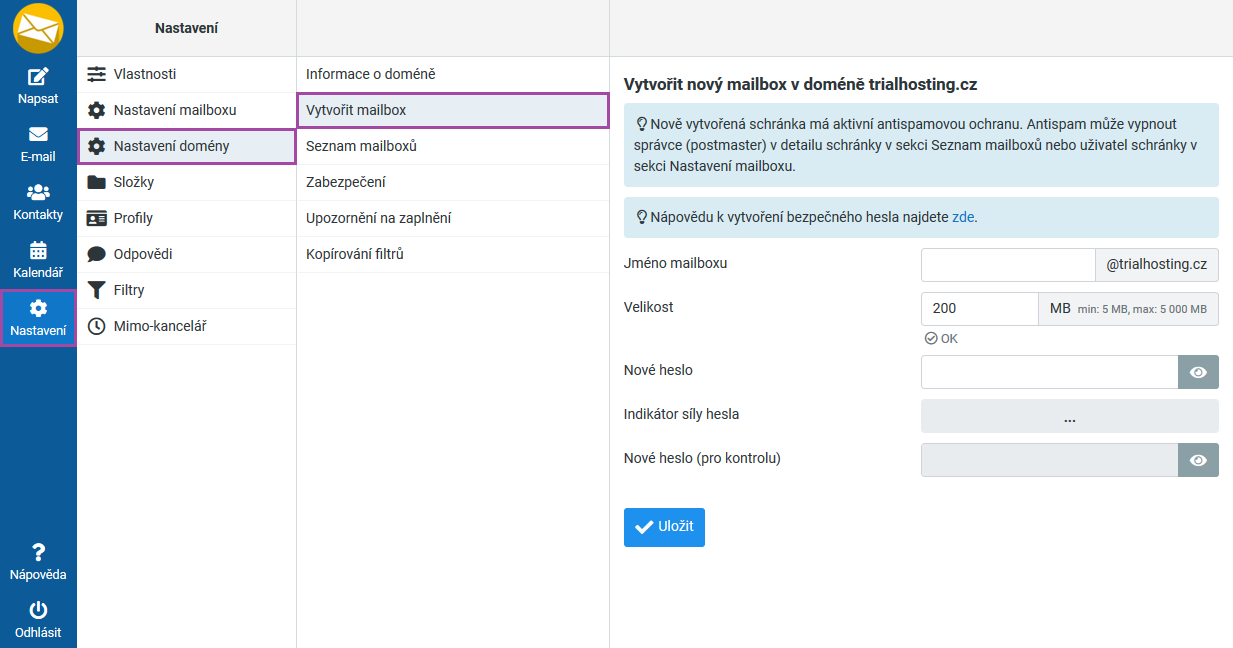Click the yellow envelope app logo
This screenshot has width=1233, height=648.
(38, 27)
